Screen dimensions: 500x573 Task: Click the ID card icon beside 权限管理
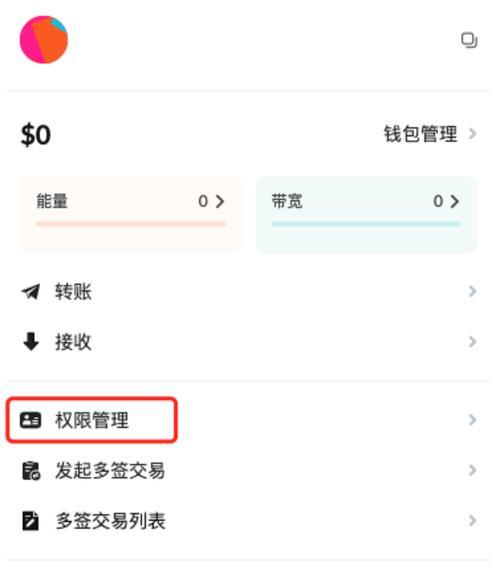click(30, 420)
